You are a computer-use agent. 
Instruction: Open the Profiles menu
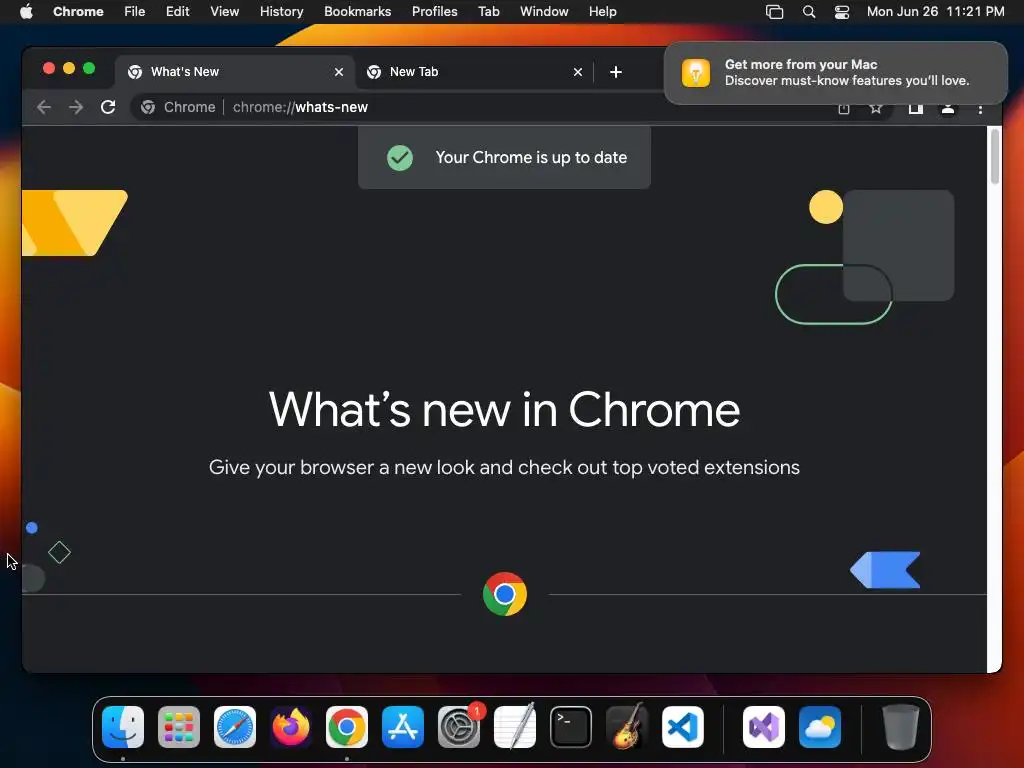coord(434,12)
